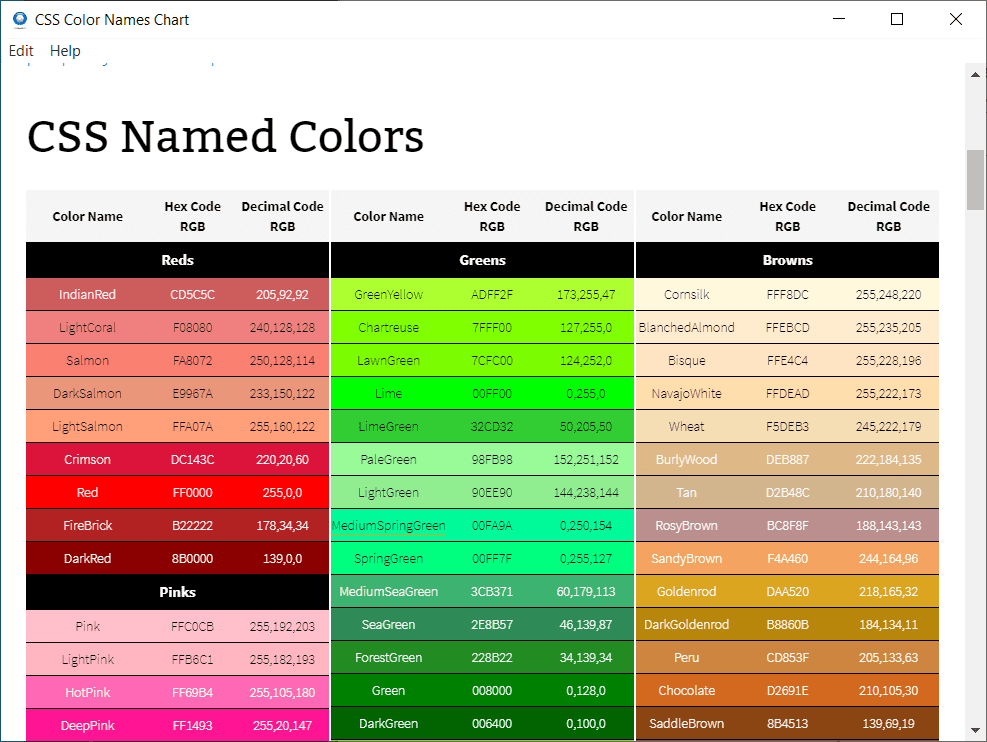This screenshot has height=742, width=987.
Task: Open the Help menu
Action: pos(65,51)
